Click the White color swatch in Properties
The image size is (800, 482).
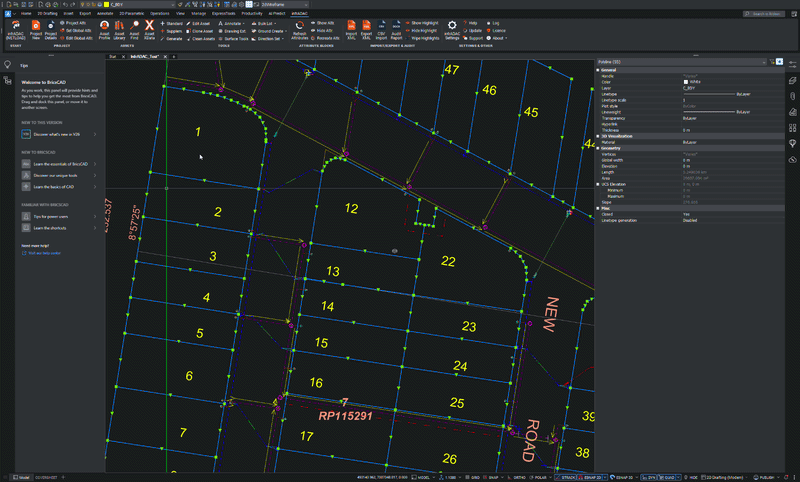coord(686,82)
